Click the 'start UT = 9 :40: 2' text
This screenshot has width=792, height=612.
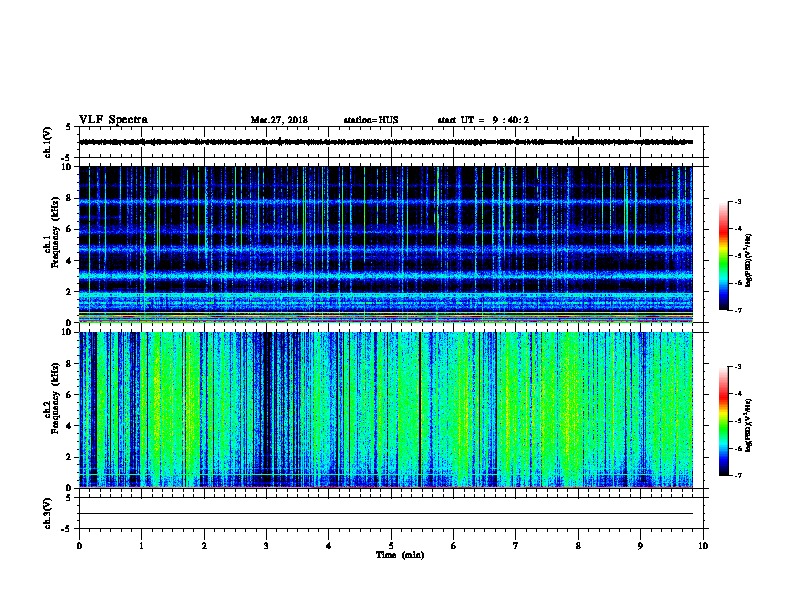pyautogui.click(x=483, y=120)
